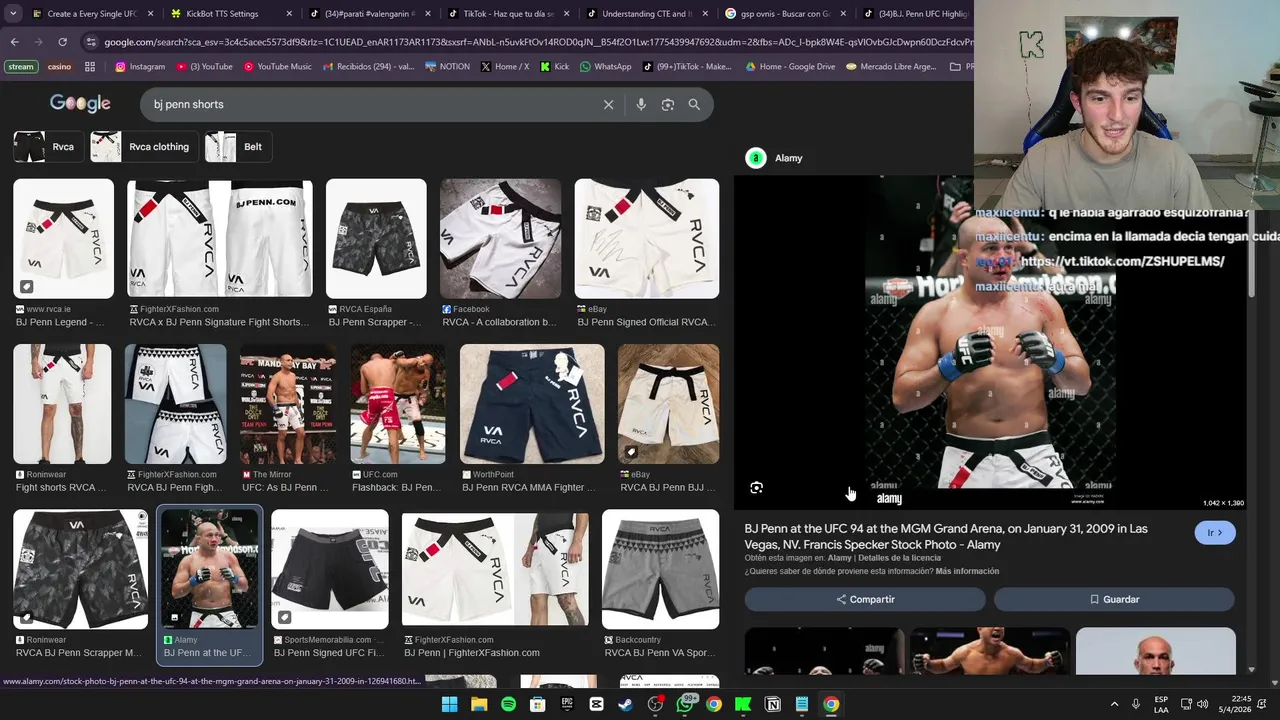
Task: Open Google Lens image search icon
Action: pos(668,104)
